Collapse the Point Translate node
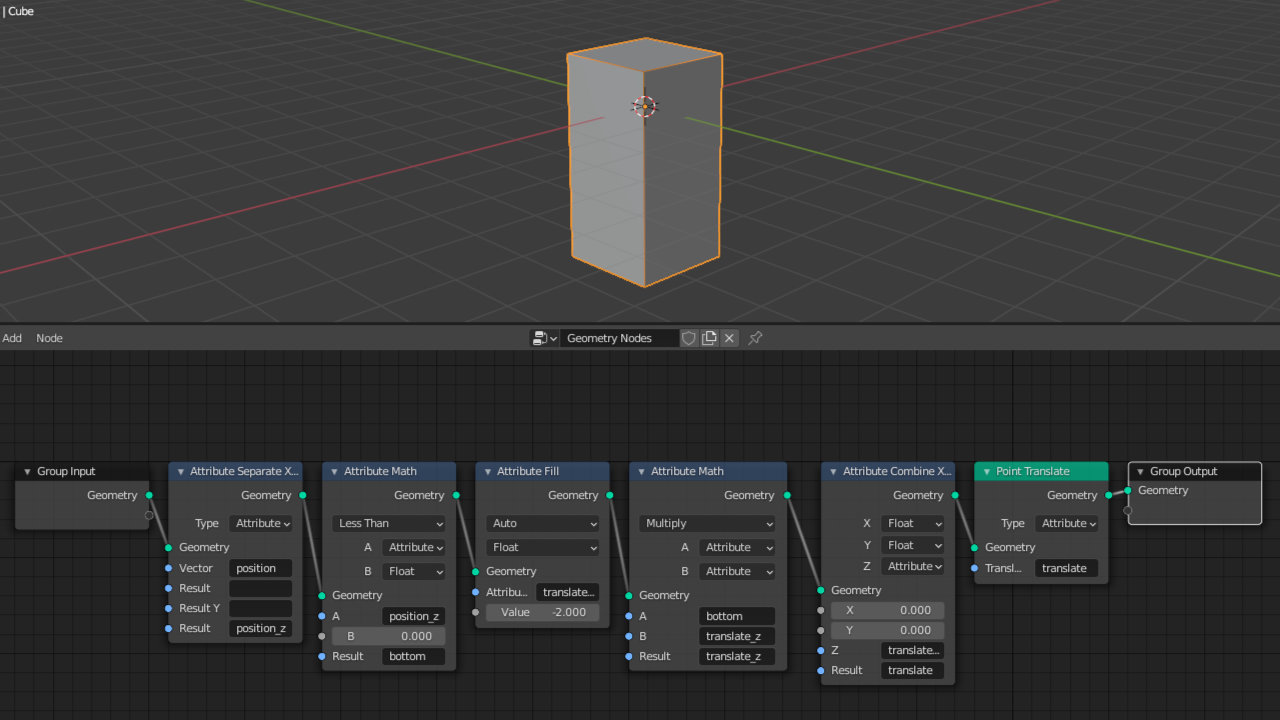The image size is (1280, 720). point(986,471)
